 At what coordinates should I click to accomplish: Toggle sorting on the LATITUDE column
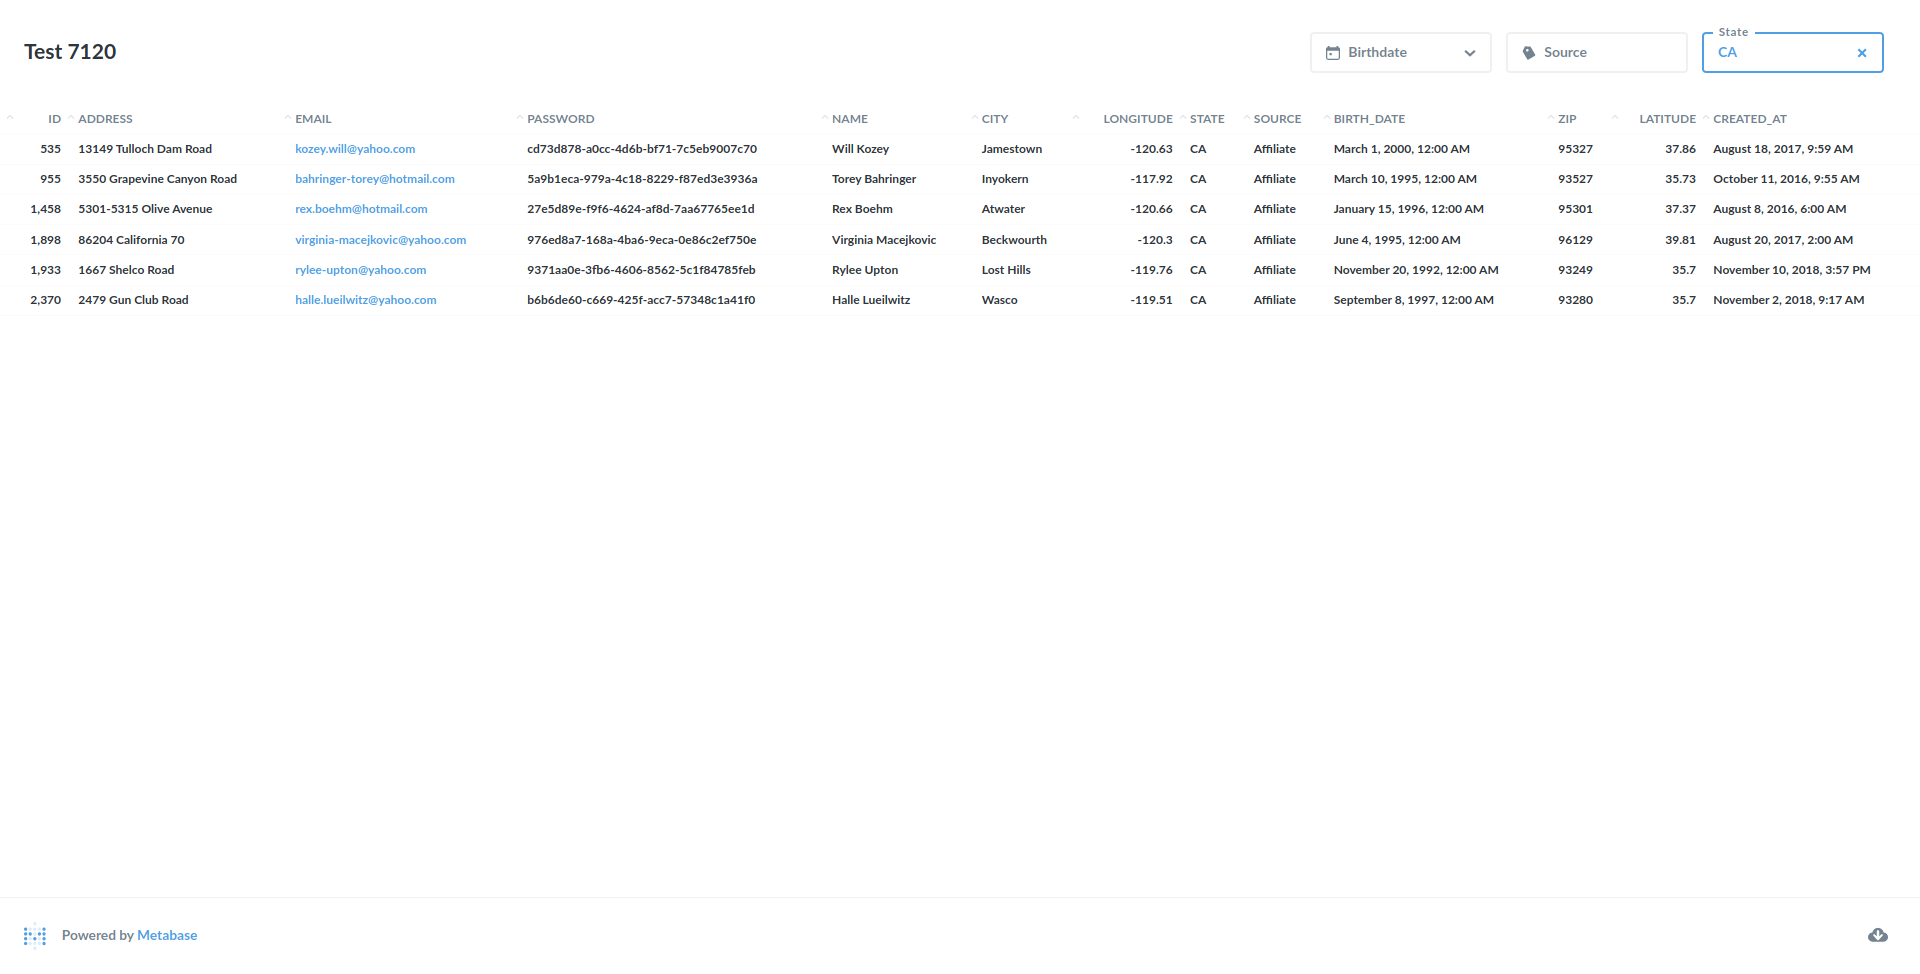[1666, 118]
